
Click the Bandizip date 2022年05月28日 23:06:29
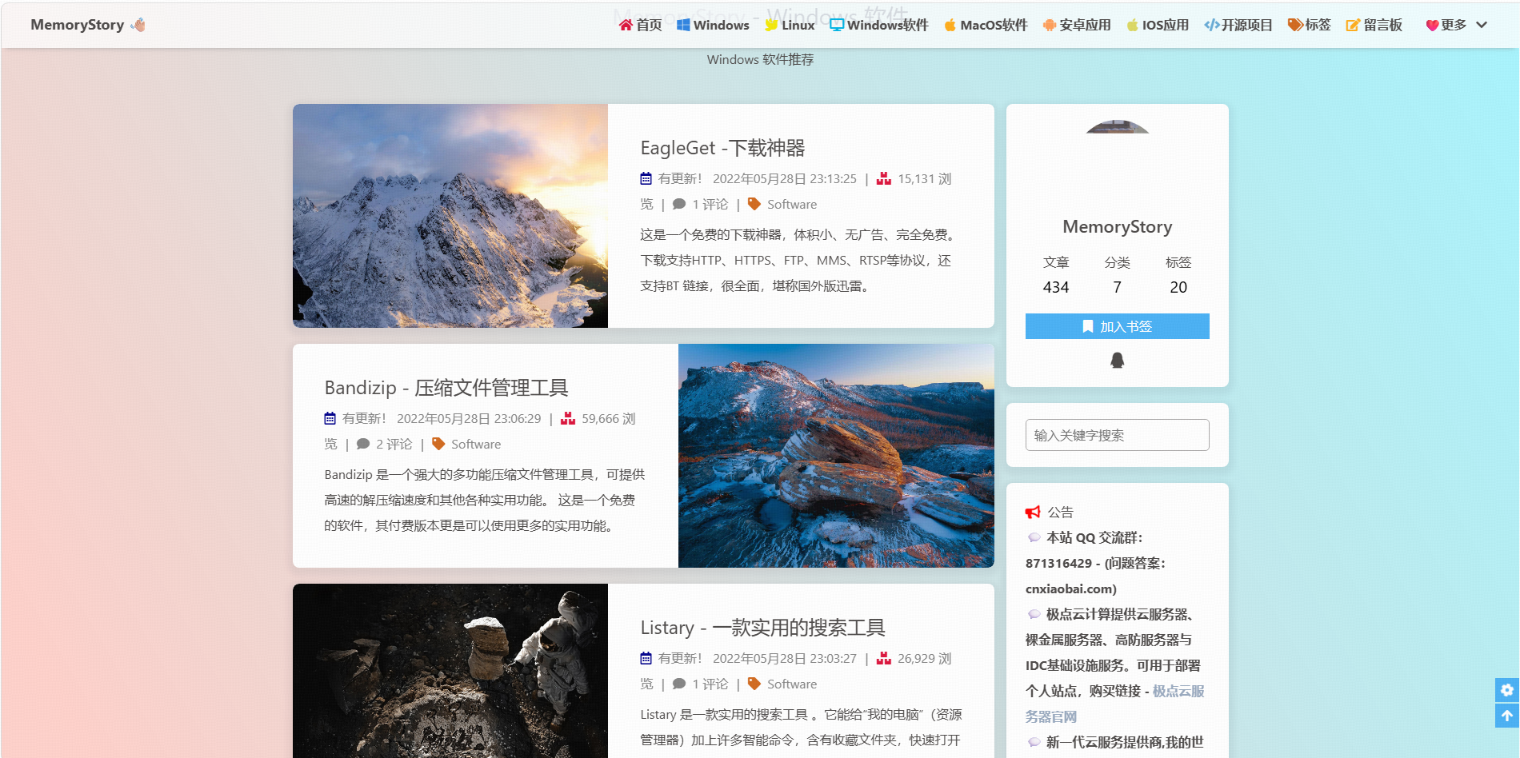(x=469, y=419)
